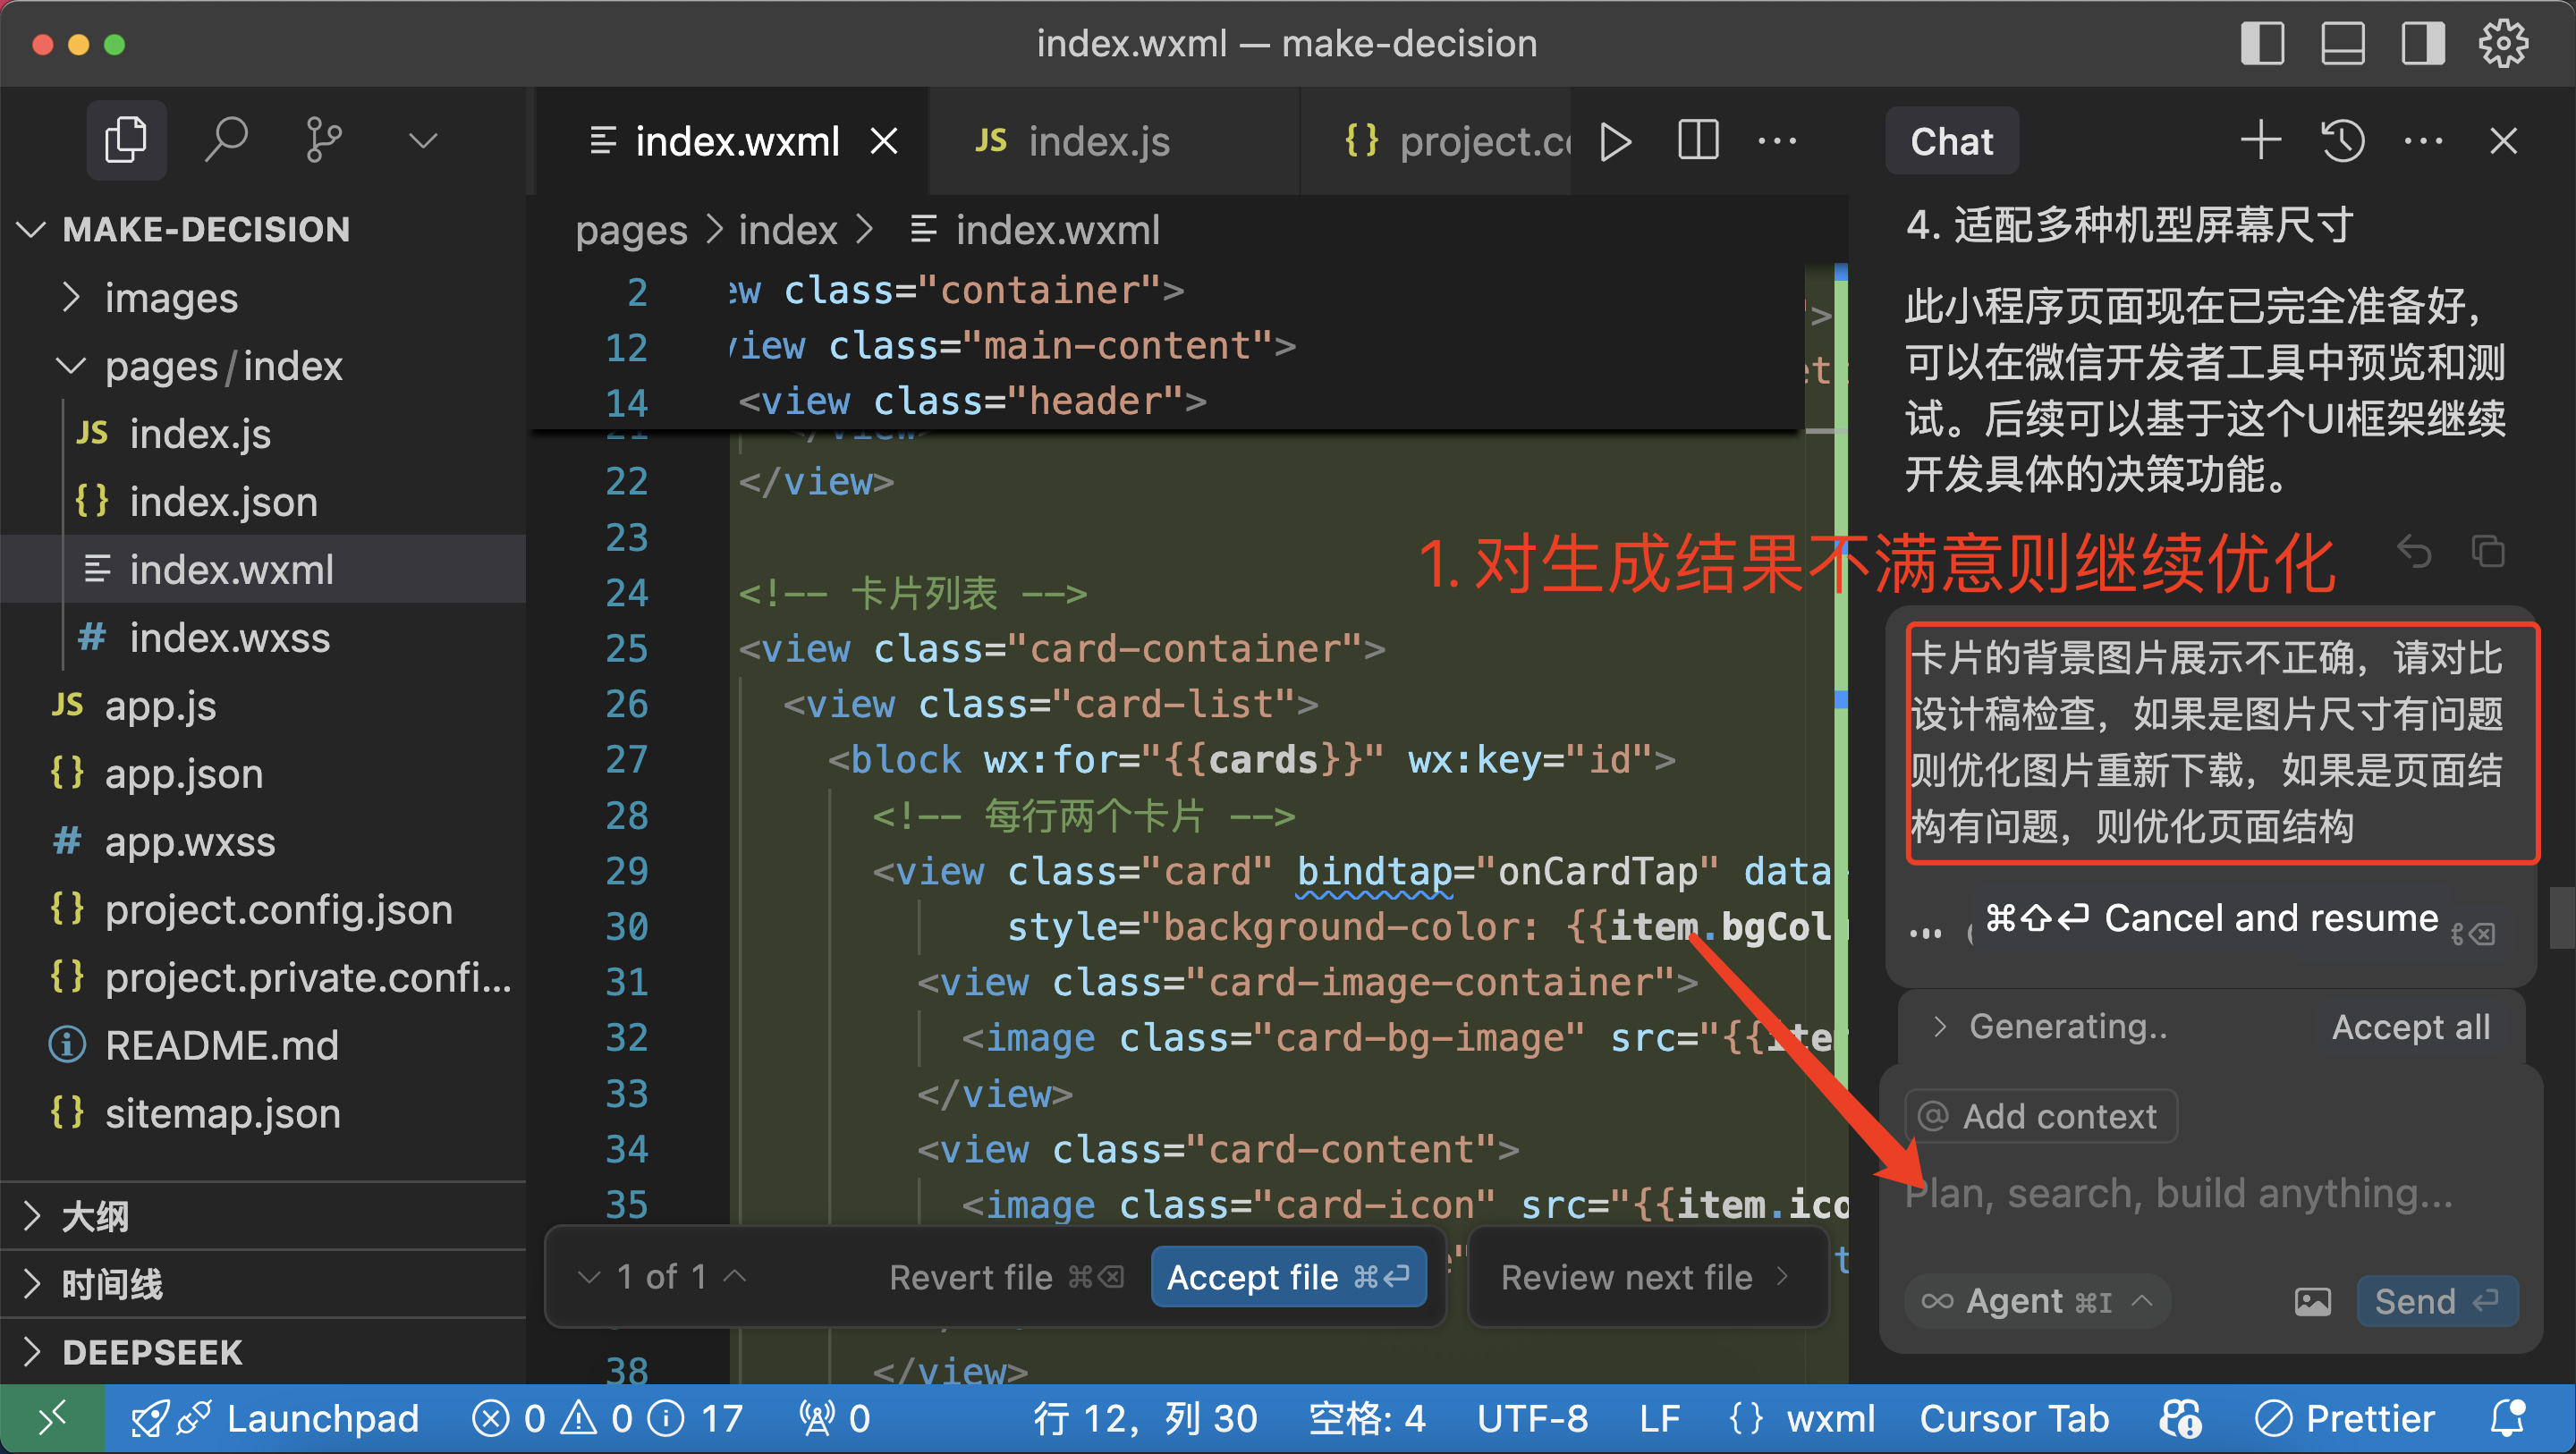Expand the images folder
Screen dimensions: 2576x1454
(171, 298)
